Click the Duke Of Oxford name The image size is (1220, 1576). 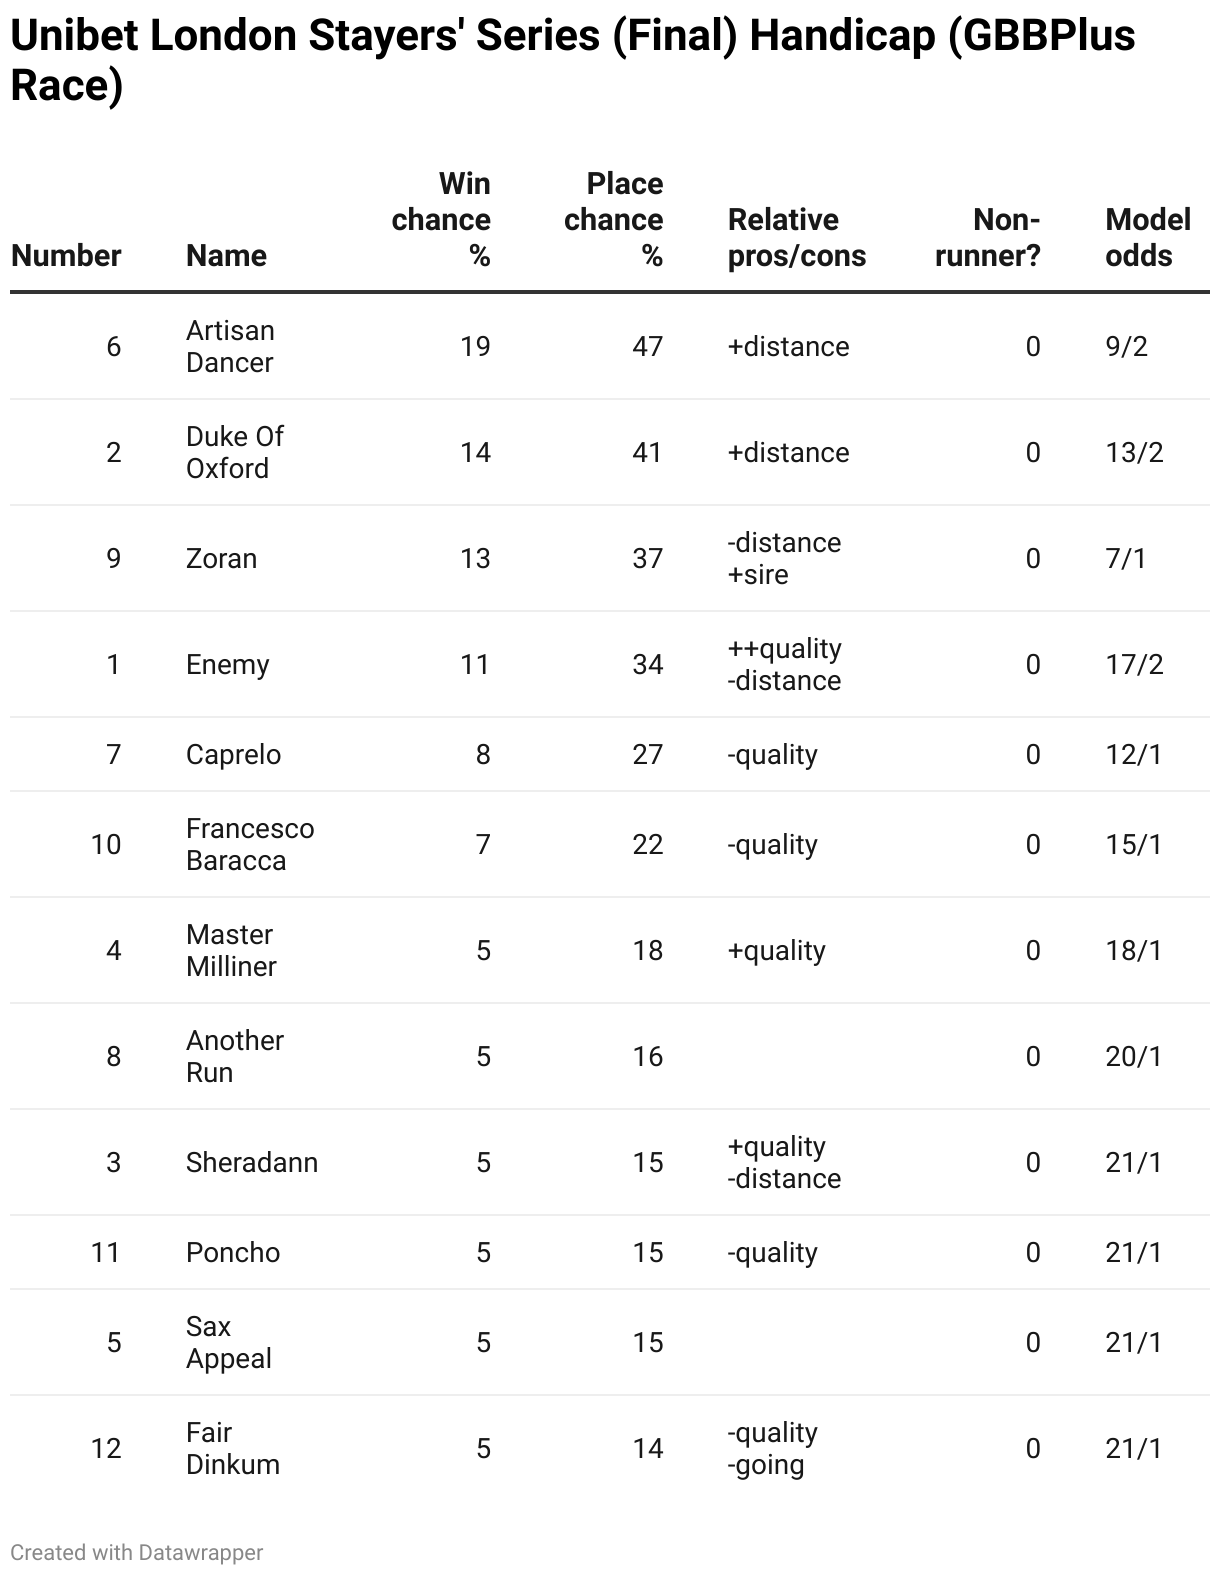coord(235,452)
